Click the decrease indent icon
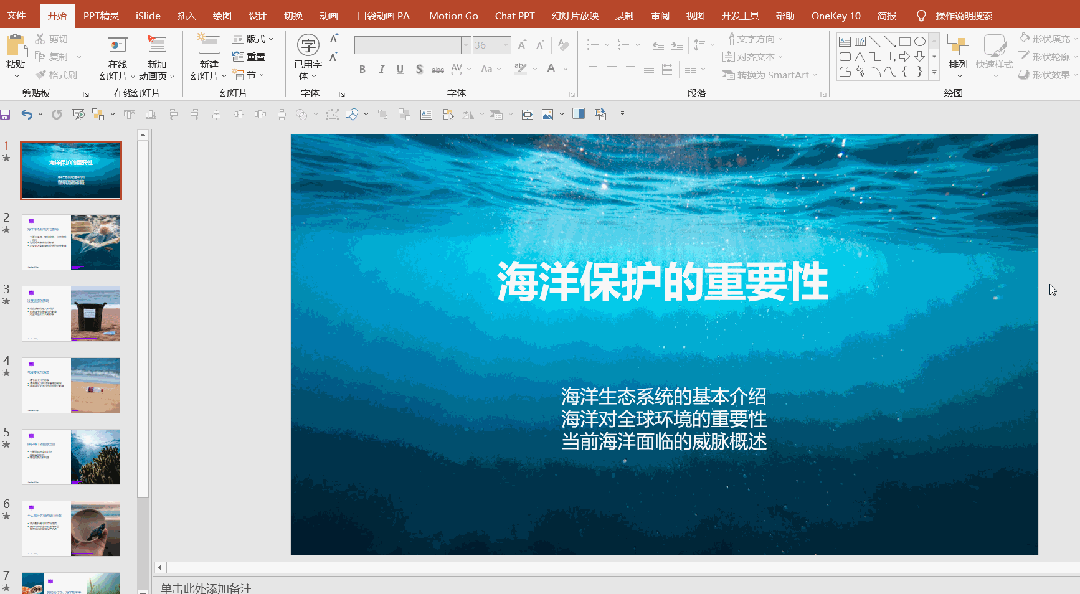1080x594 pixels. [x=658, y=45]
